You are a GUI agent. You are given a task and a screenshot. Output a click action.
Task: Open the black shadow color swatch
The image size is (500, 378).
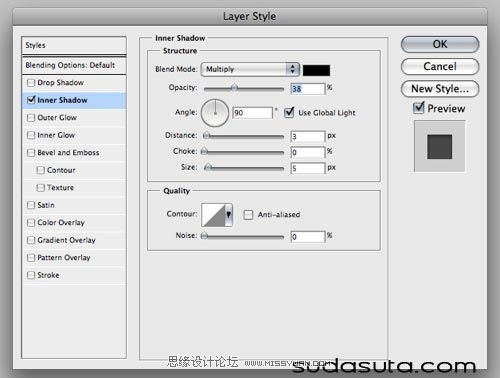click(x=316, y=70)
